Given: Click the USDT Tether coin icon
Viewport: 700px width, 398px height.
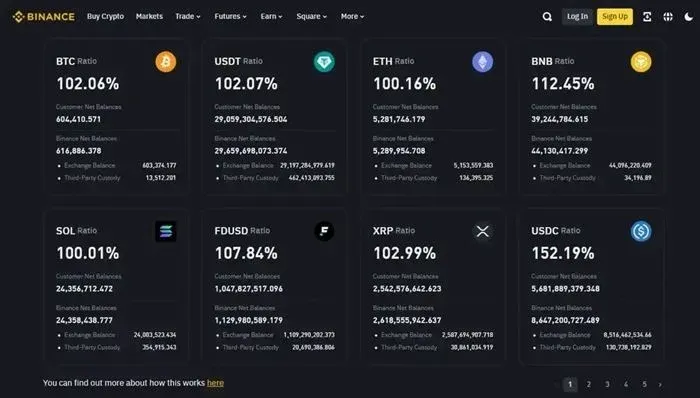Looking at the screenshot, I should (324, 62).
